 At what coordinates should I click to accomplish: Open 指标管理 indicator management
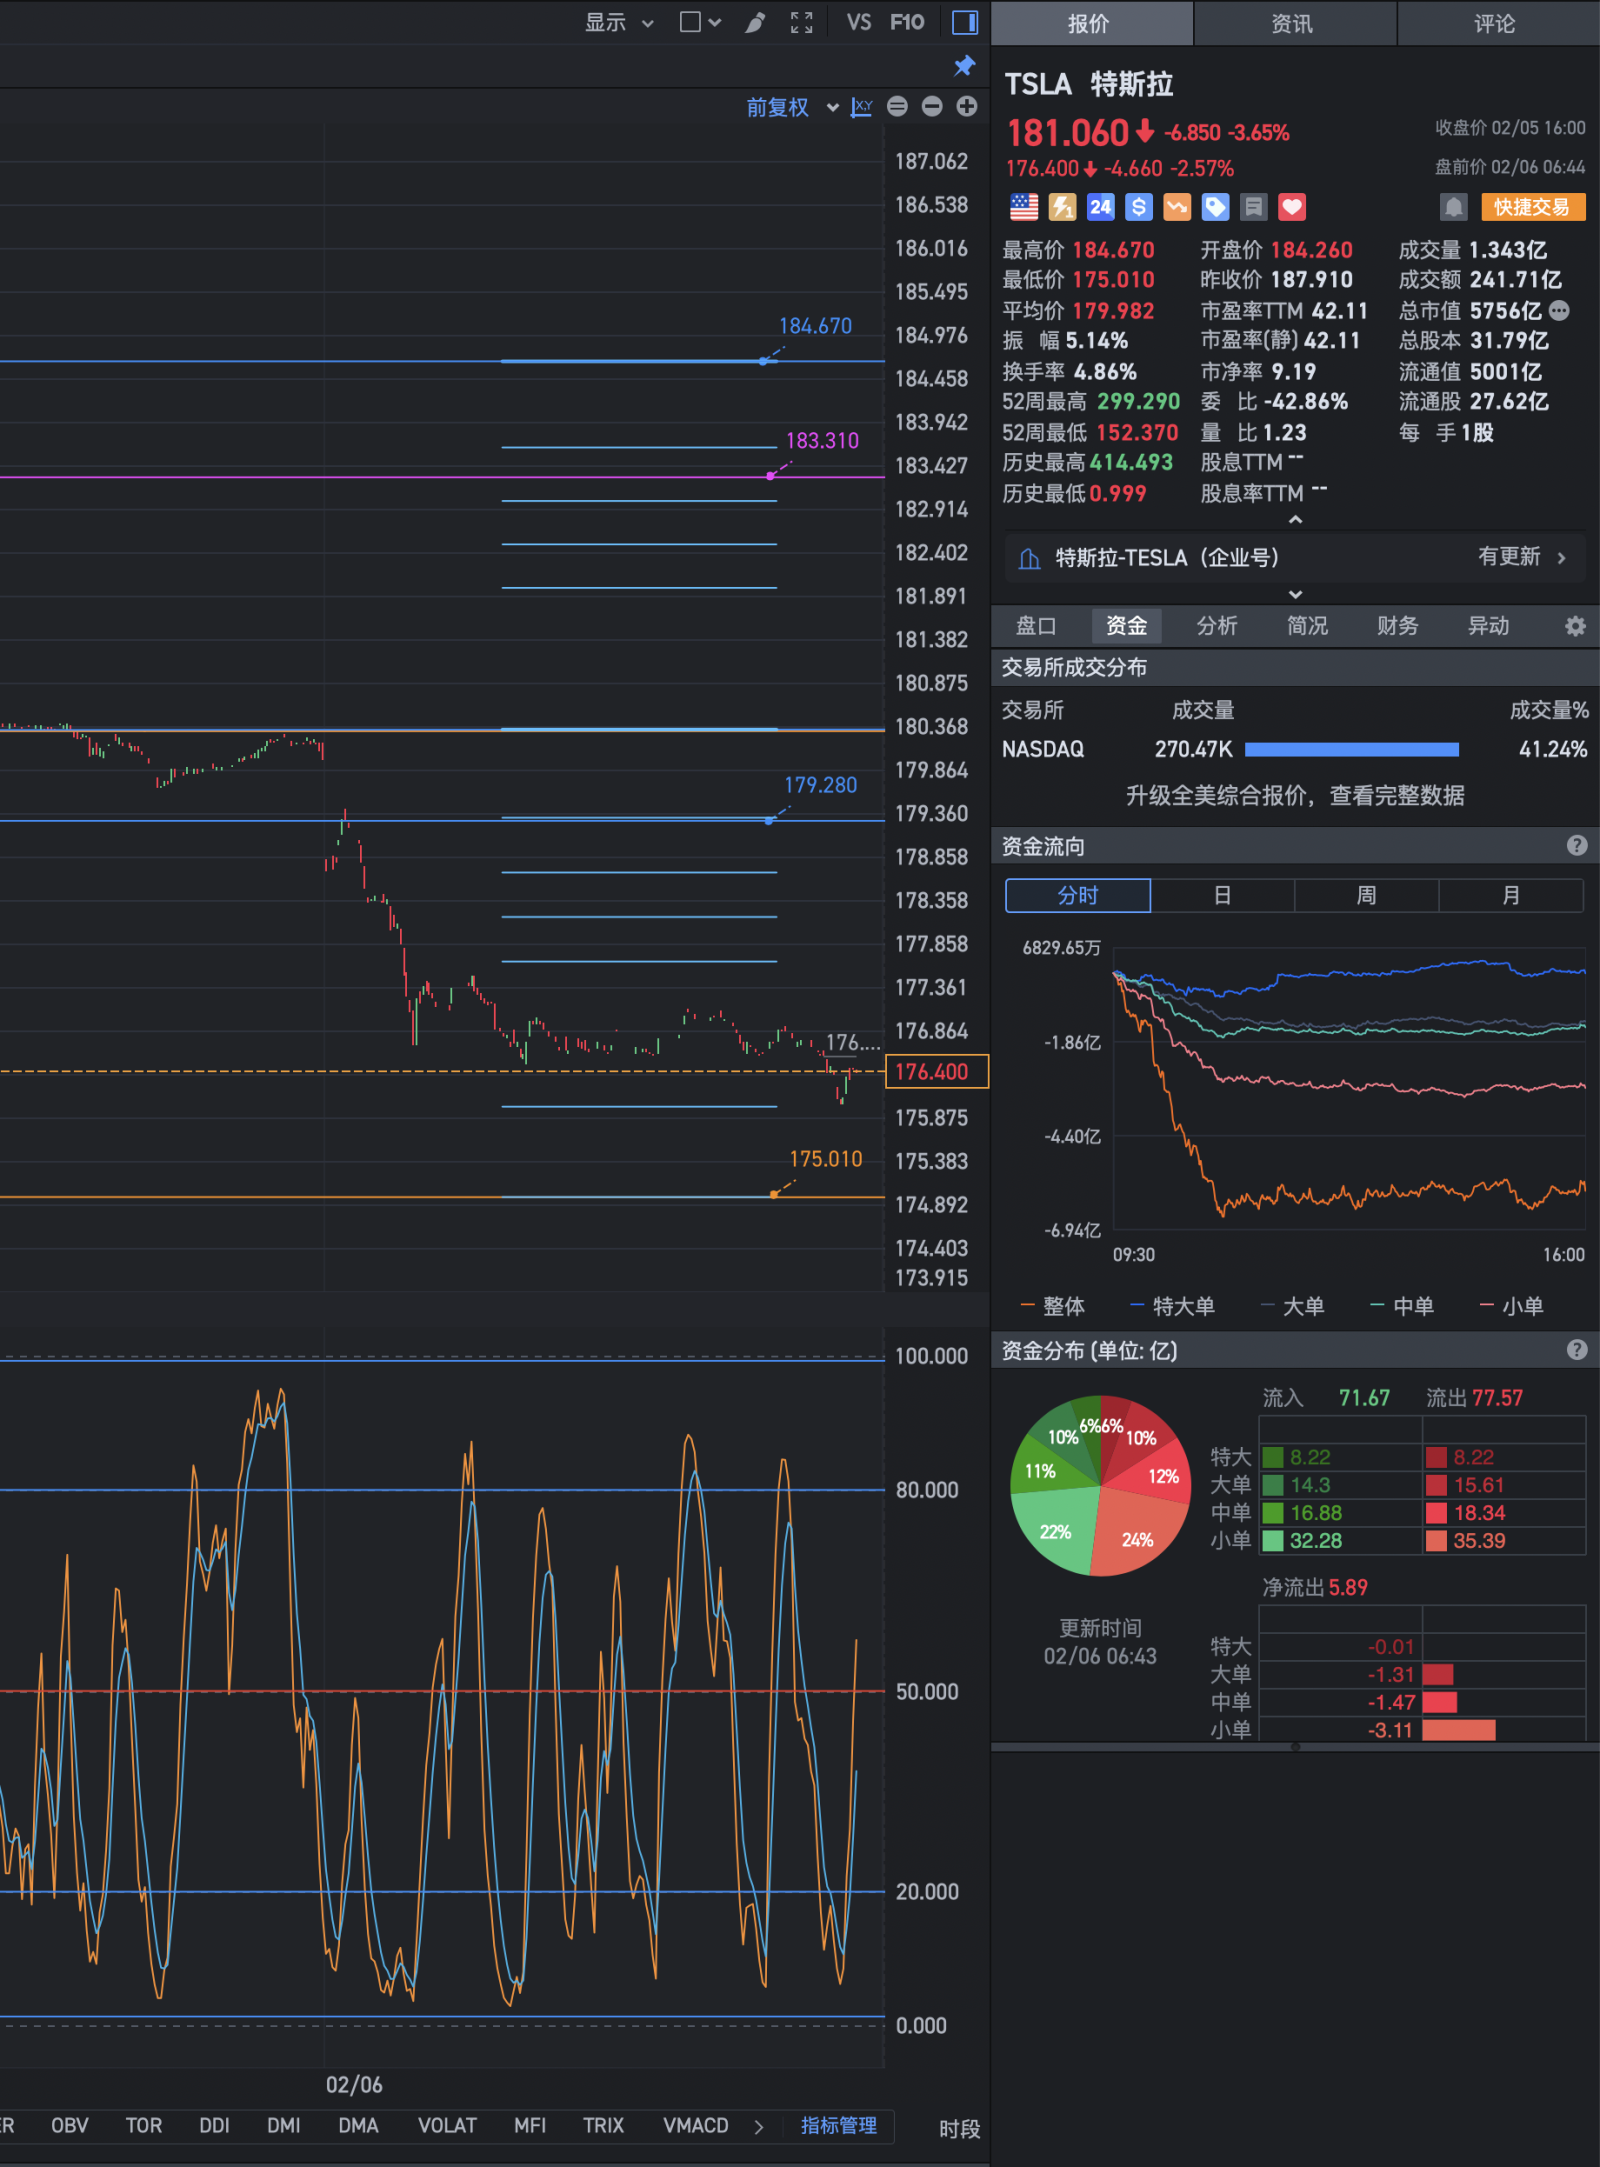838,2126
